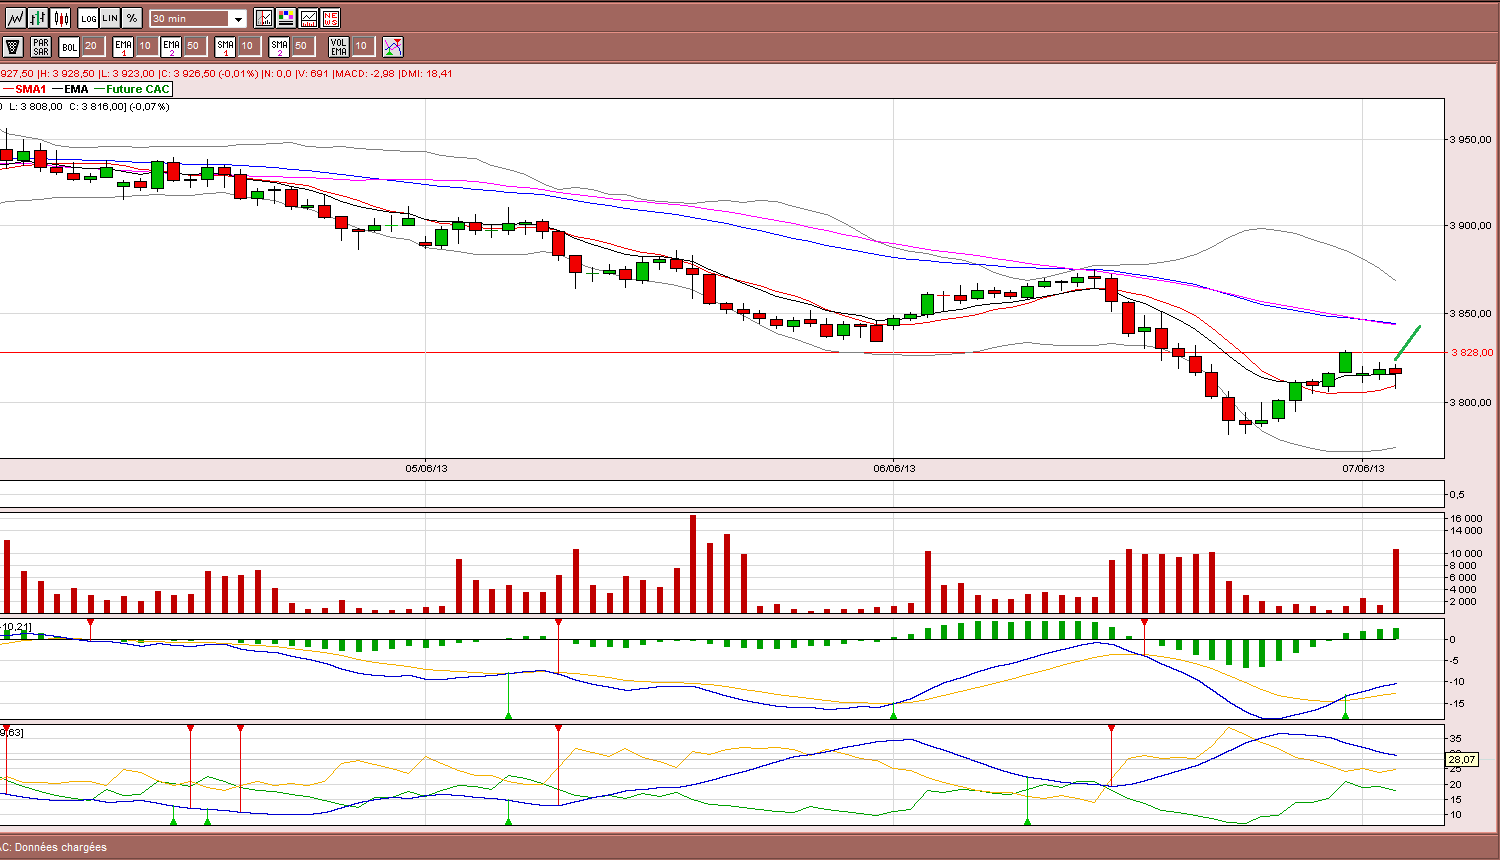
Task: Click the 3 850,00 price axis label
Action: point(1470,314)
